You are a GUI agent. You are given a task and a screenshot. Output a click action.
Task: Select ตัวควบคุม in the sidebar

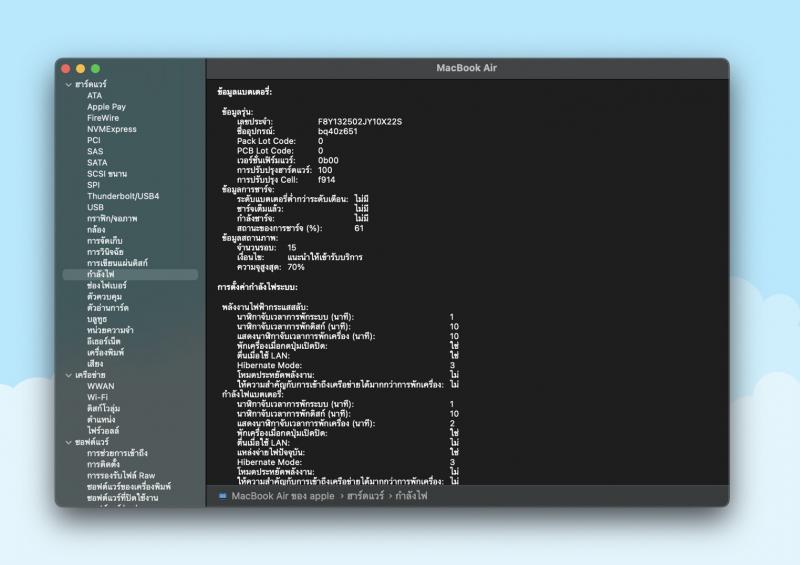pyautogui.click(x=104, y=297)
